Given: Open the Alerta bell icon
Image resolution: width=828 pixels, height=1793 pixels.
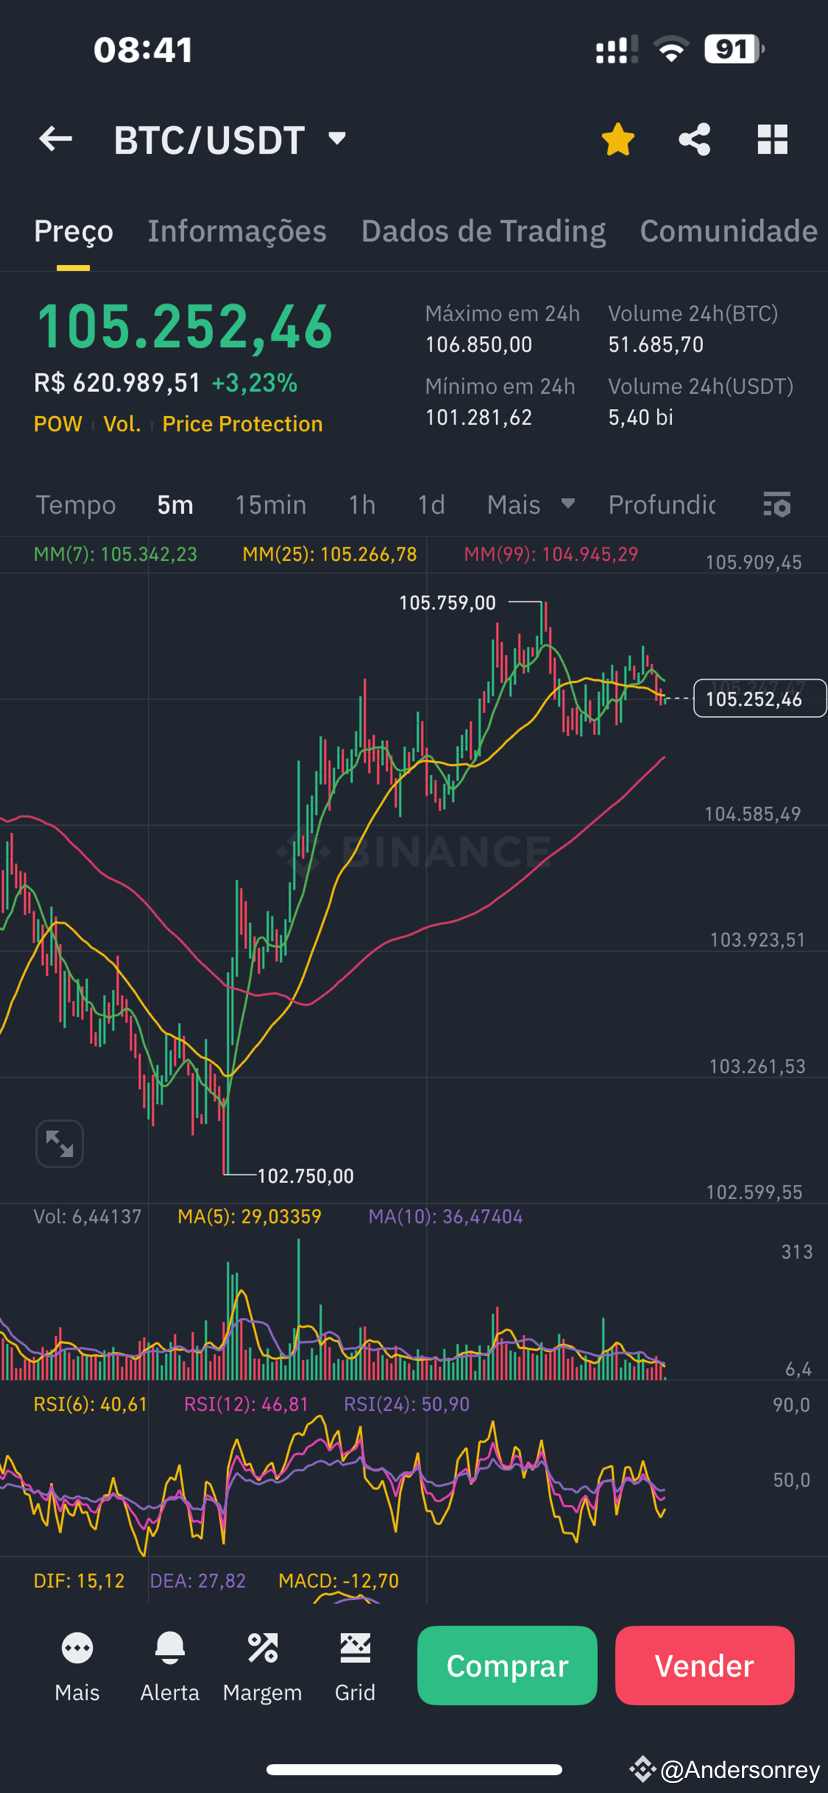Looking at the screenshot, I should pyautogui.click(x=170, y=1666).
